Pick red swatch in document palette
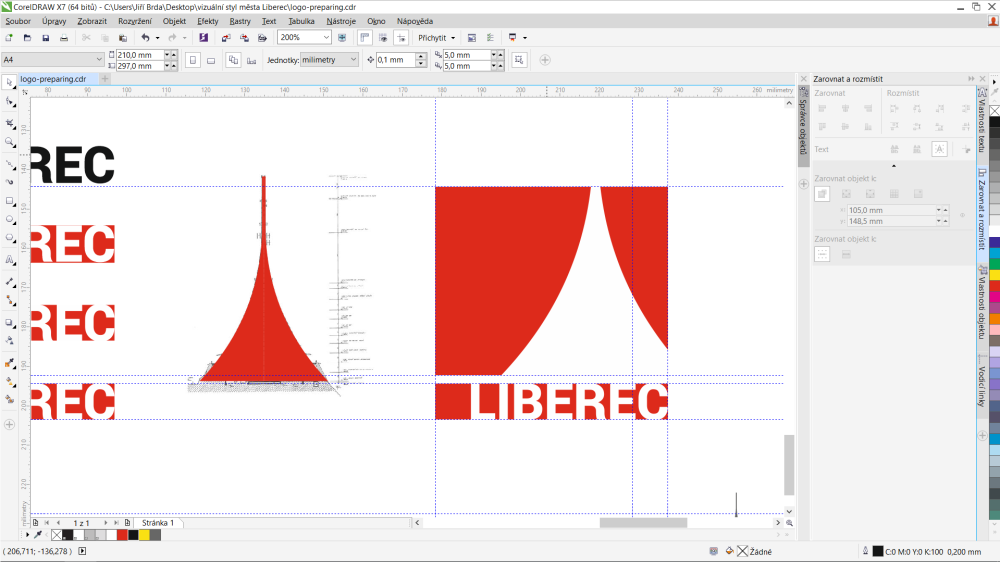The width and height of the screenshot is (1000, 562). click(x=122, y=535)
